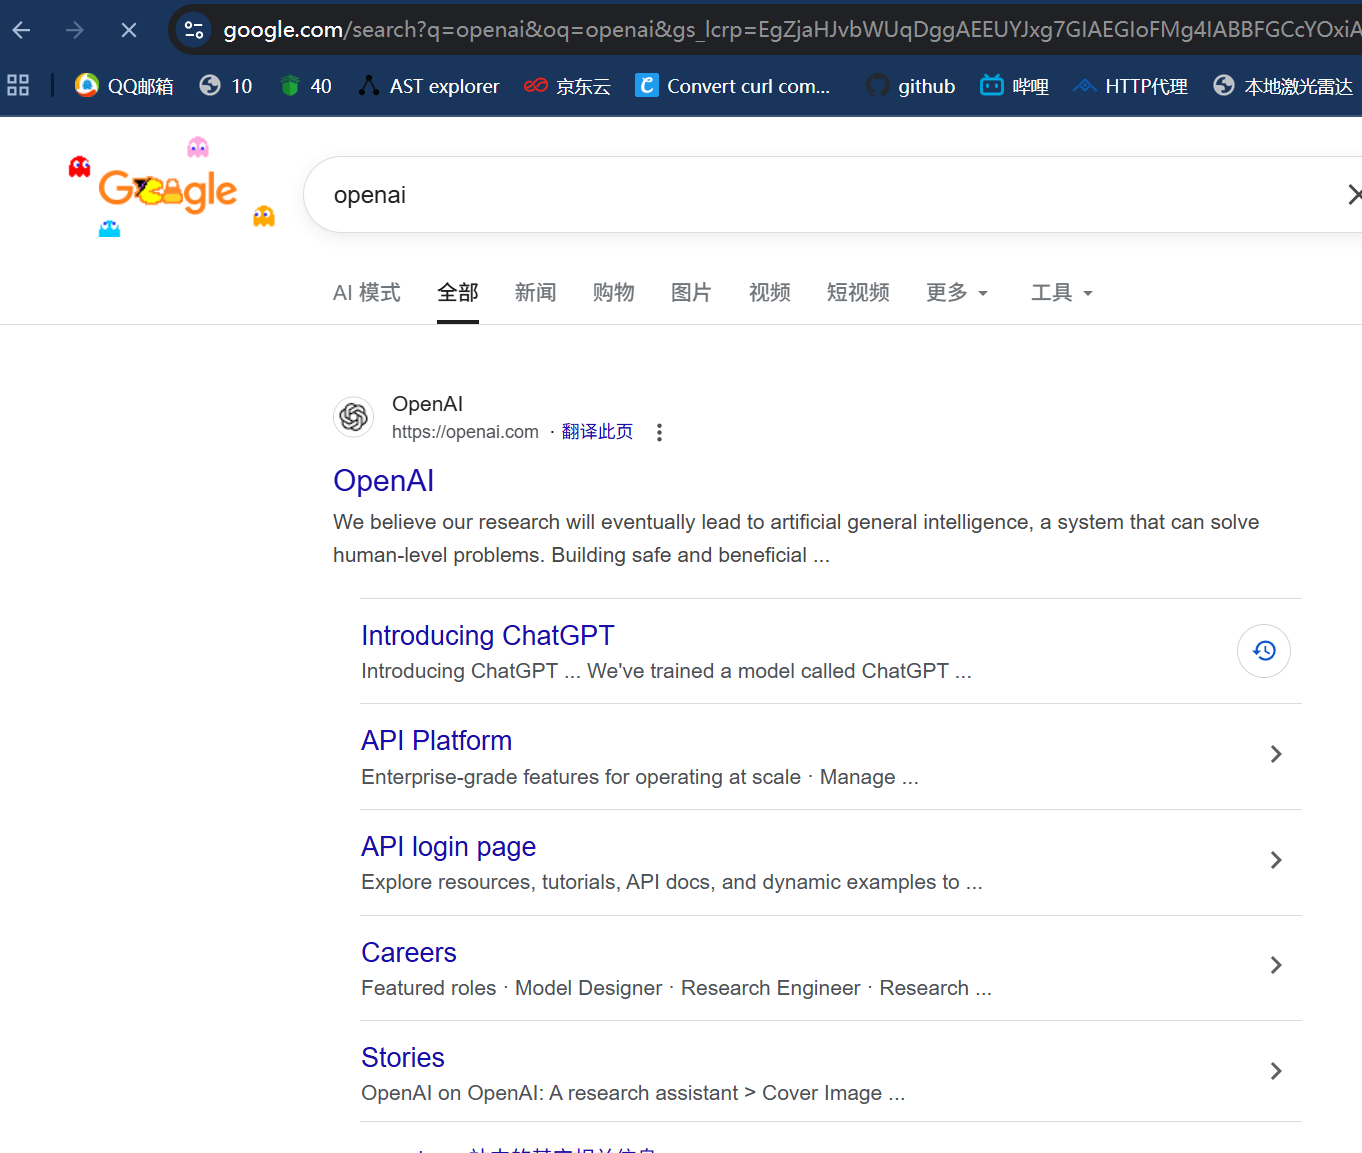The width and height of the screenshot is (1362, 1153).
Task: Navigate back using the back arrow
Action: point(20,29)
